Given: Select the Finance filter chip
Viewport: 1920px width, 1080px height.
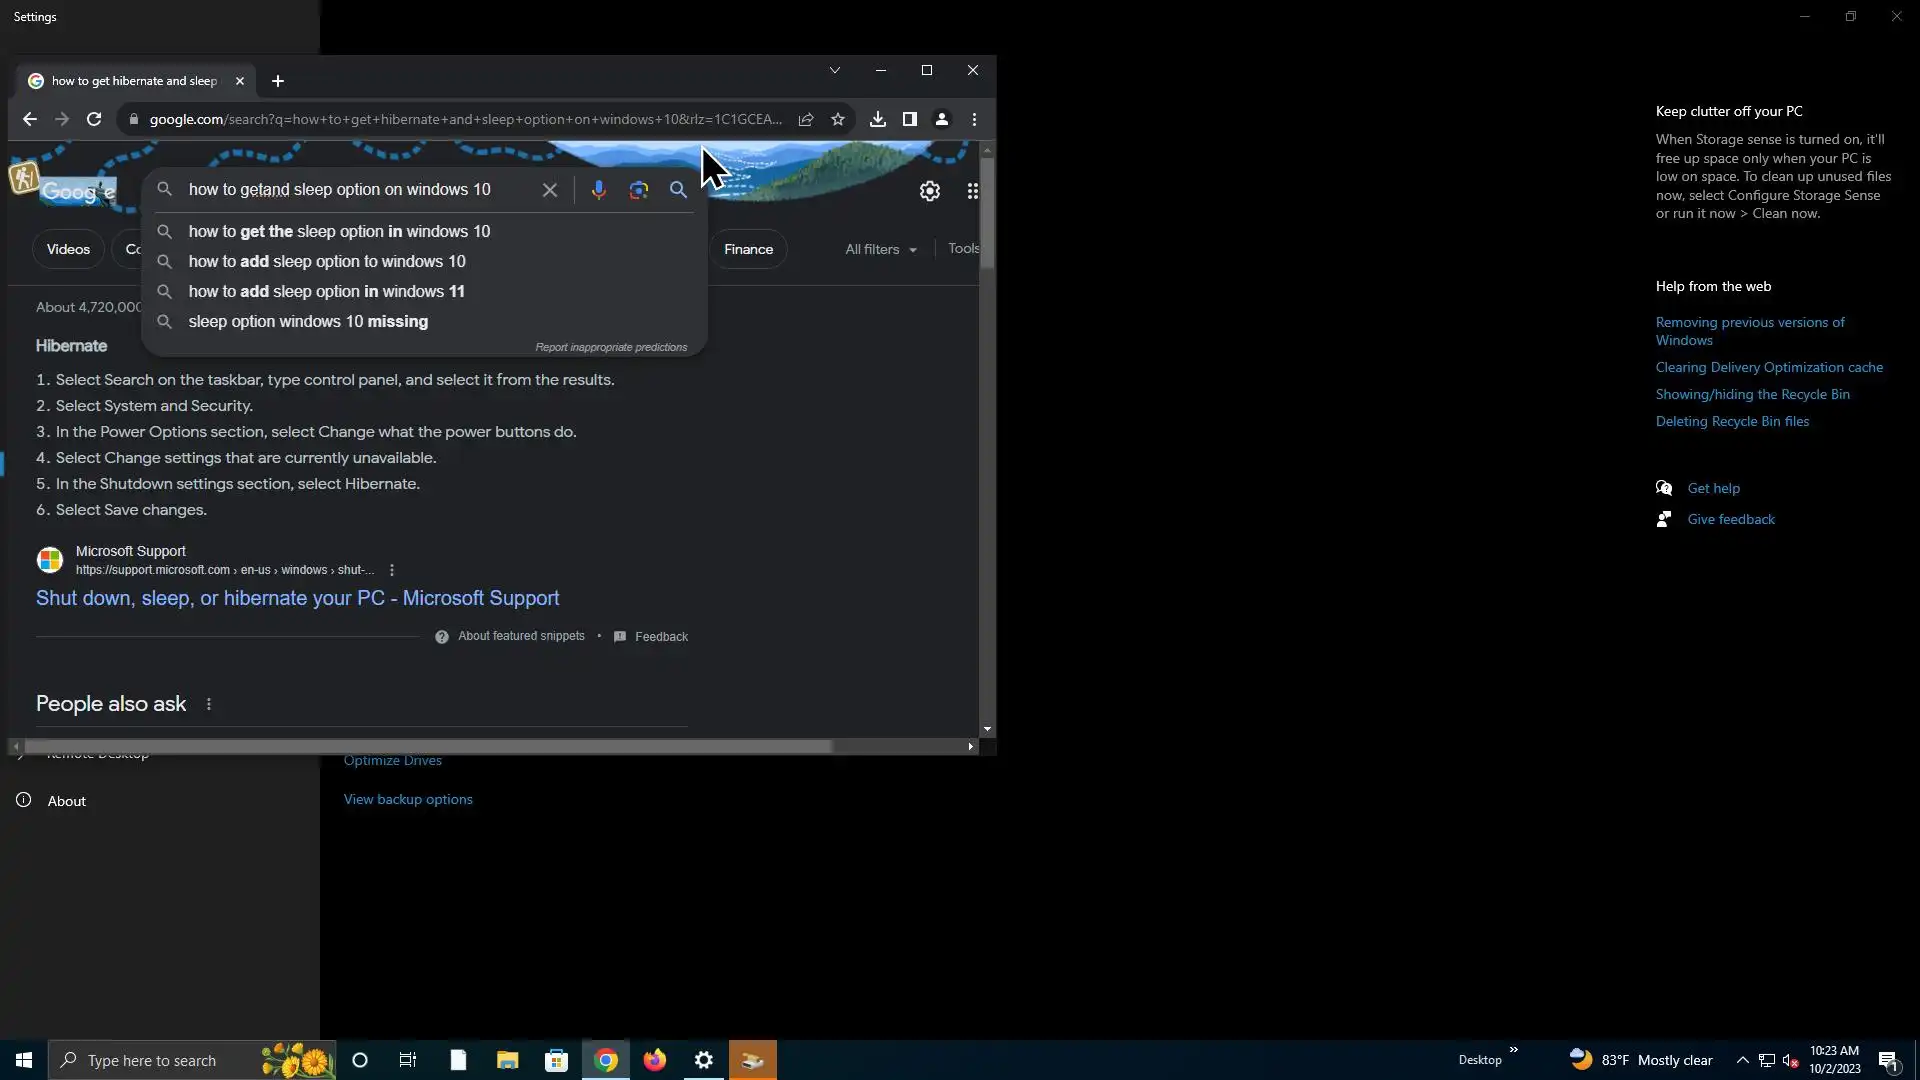Looking at the screenshot, I should click(748, 249).
